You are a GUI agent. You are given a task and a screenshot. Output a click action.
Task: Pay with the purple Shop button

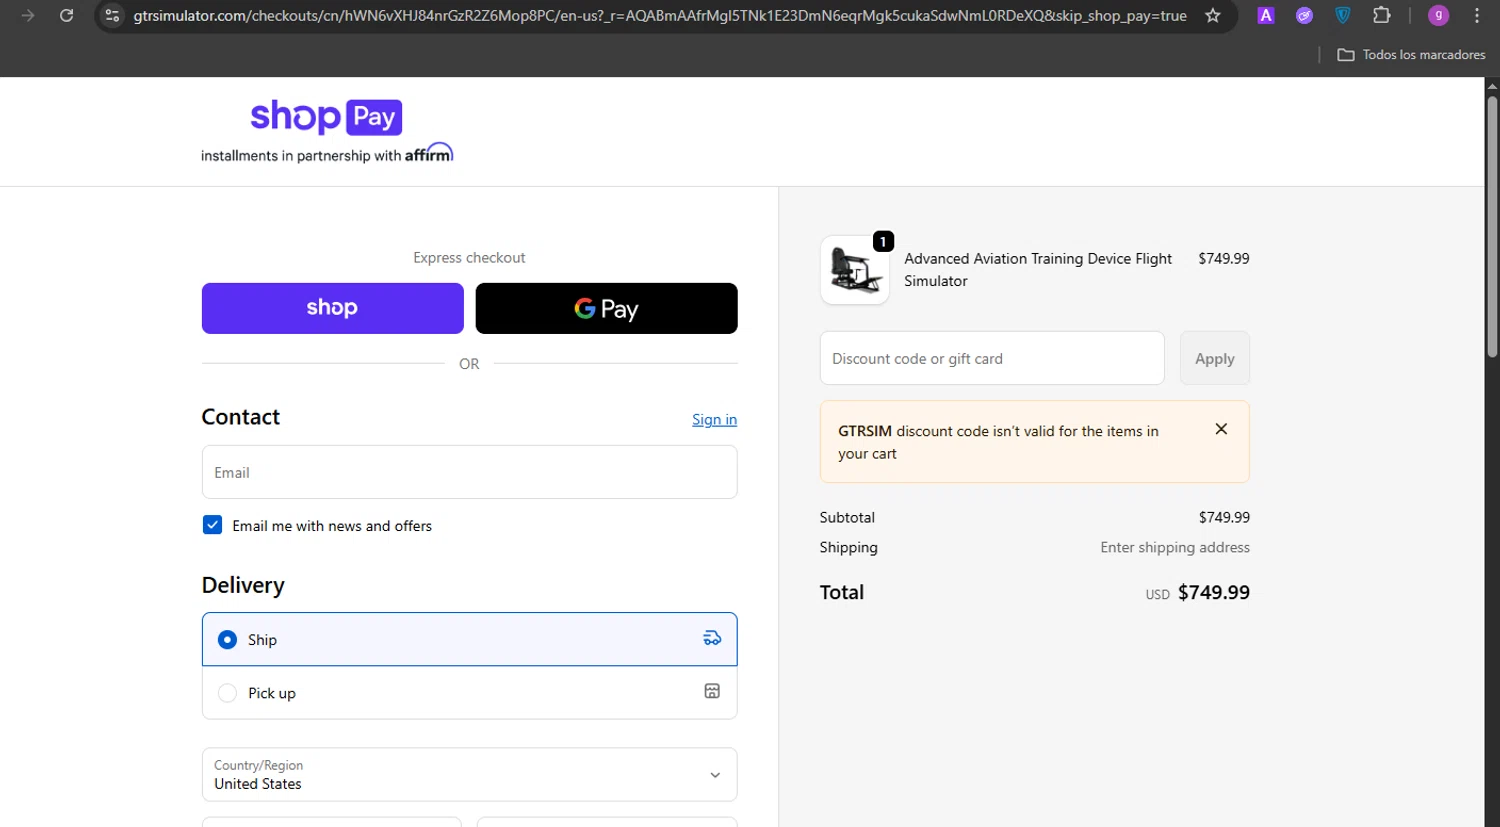[x=333, y=308]
